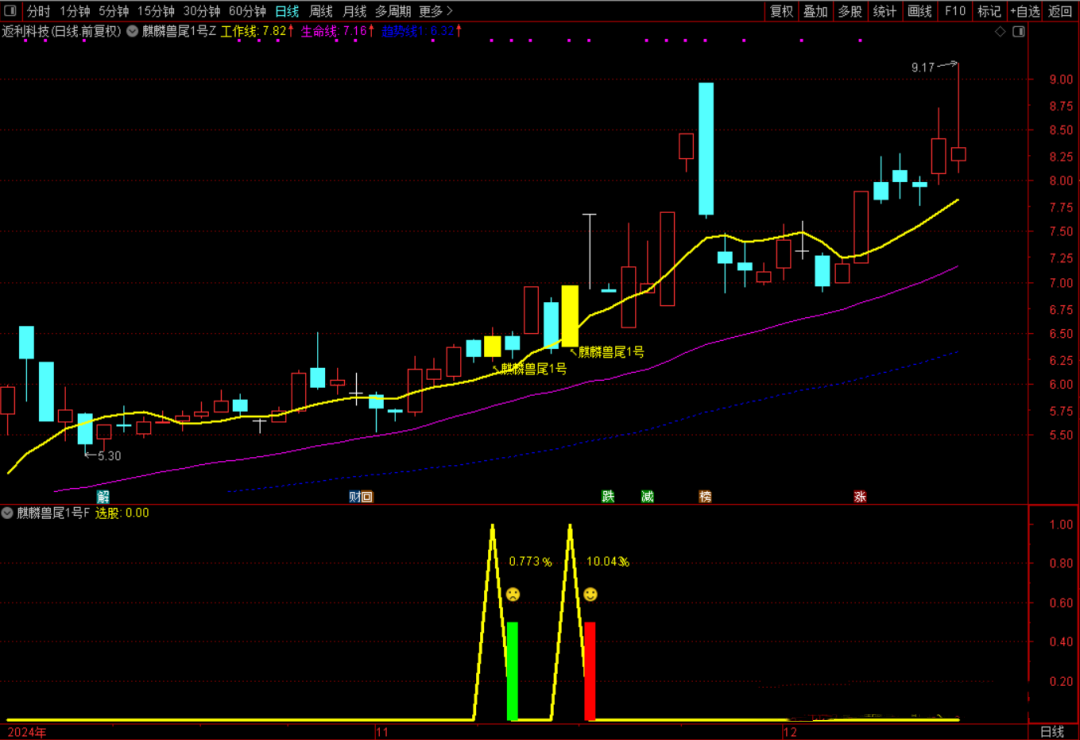This screenshot has width=1080, height=740.
Task: Open the 画线 drawing tools
Action: coord(919,12)
